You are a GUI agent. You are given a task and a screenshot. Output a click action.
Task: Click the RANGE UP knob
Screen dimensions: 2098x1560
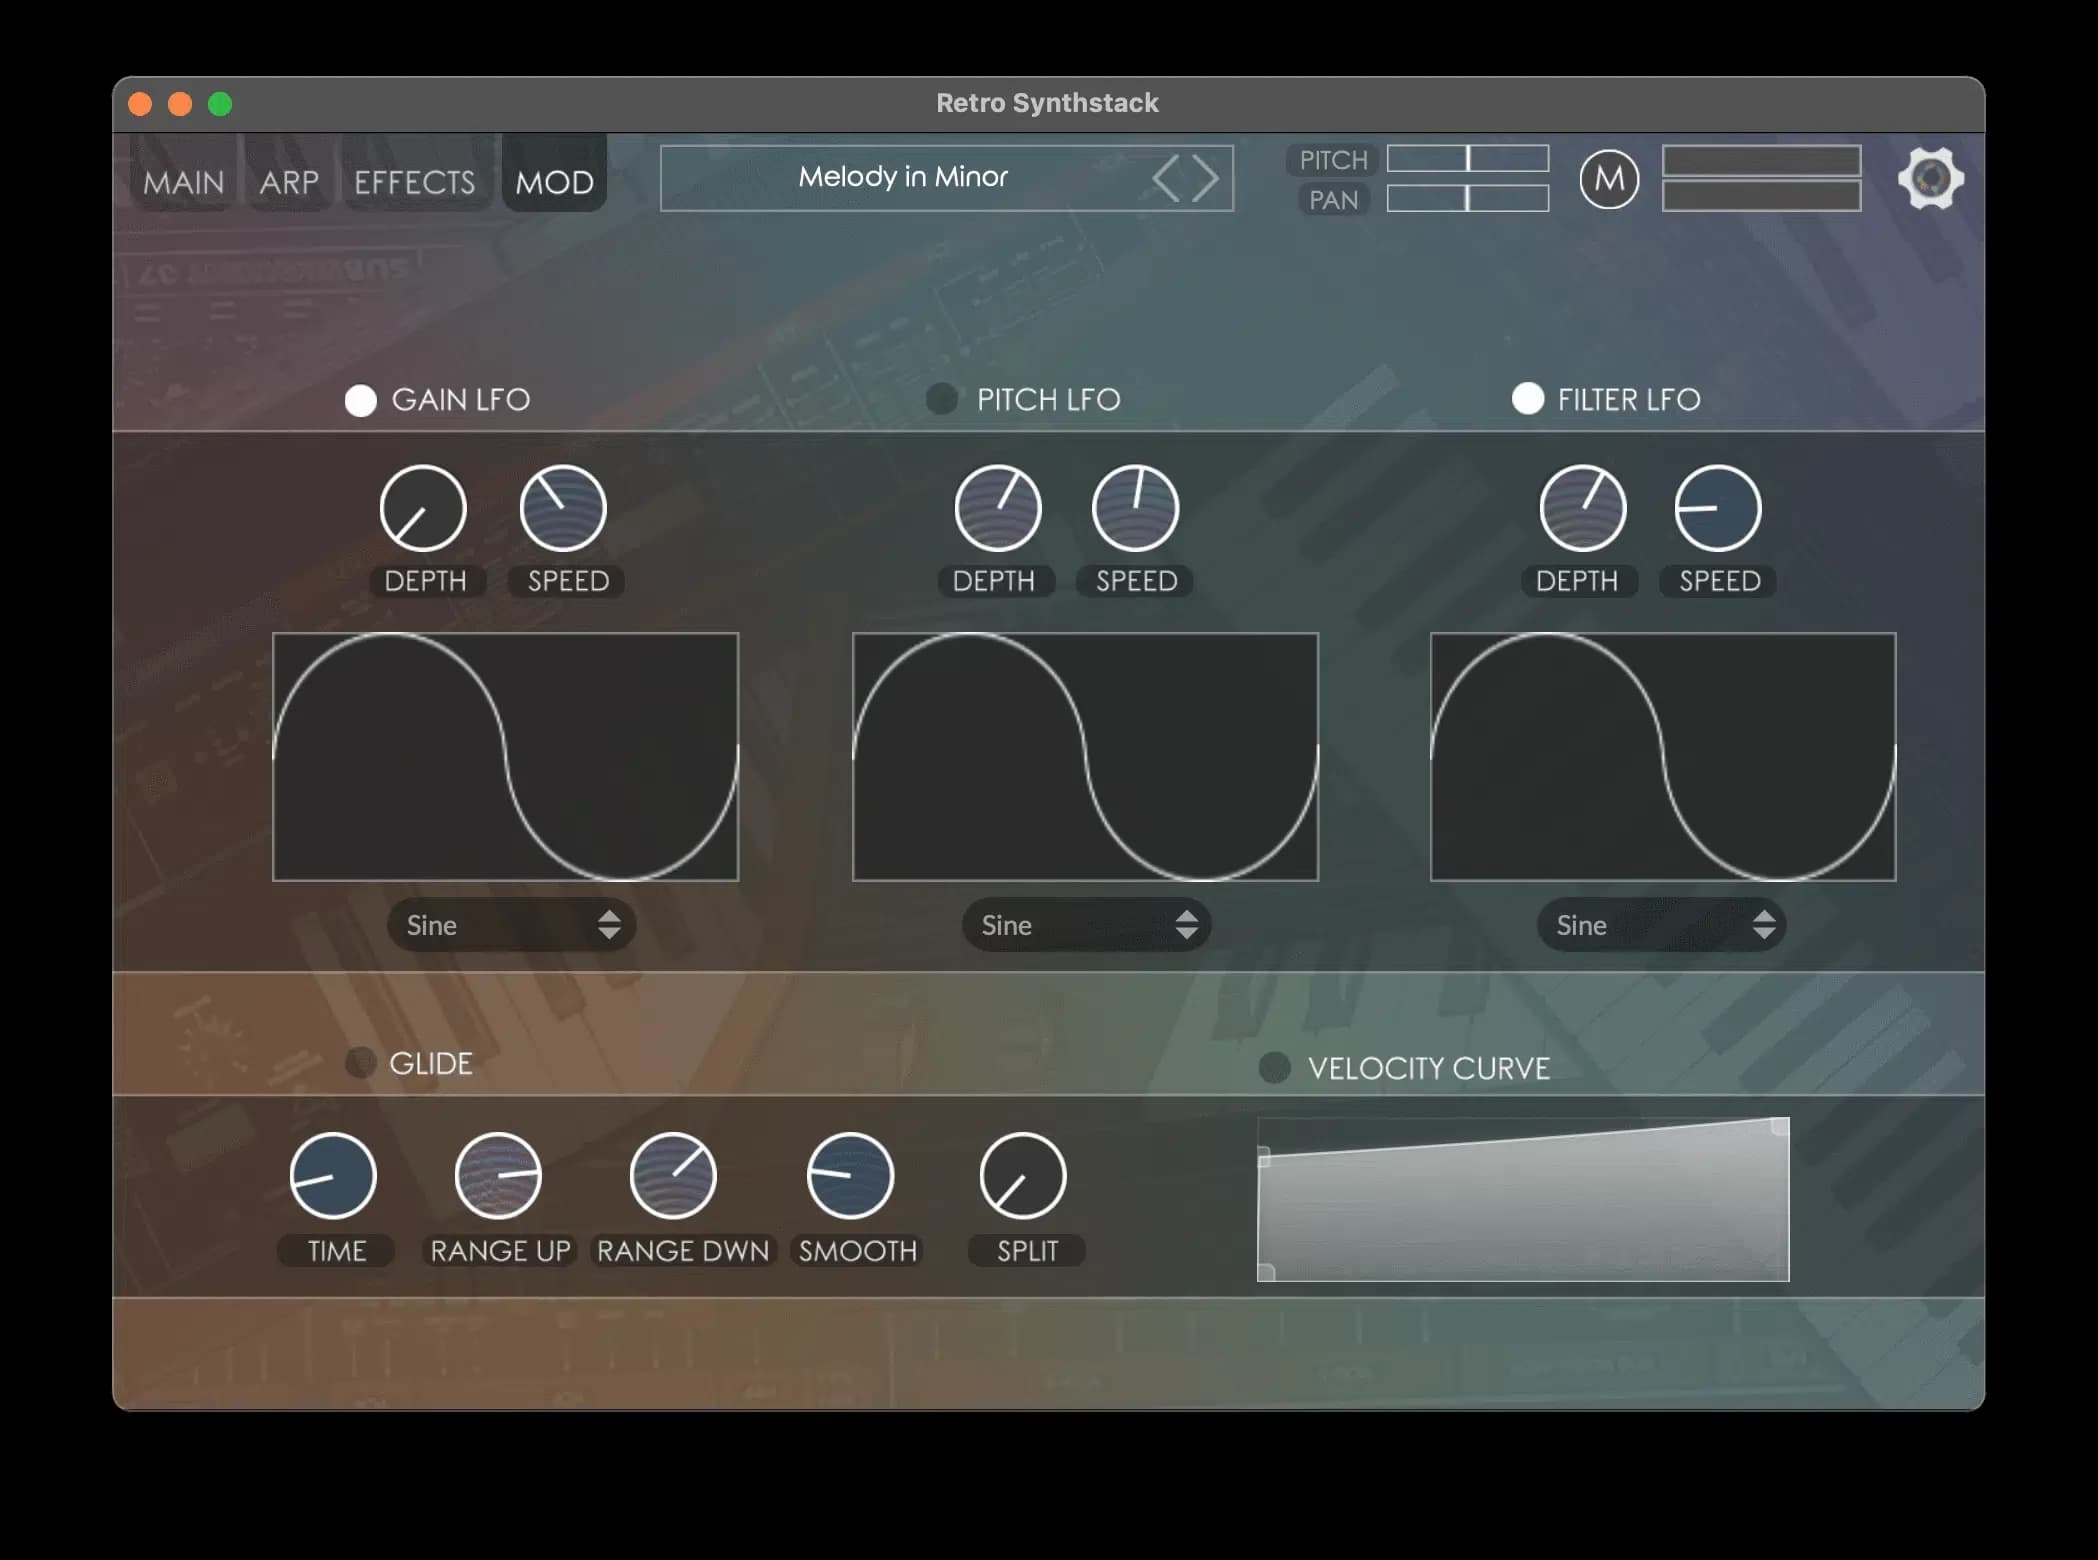(499, 1174)
